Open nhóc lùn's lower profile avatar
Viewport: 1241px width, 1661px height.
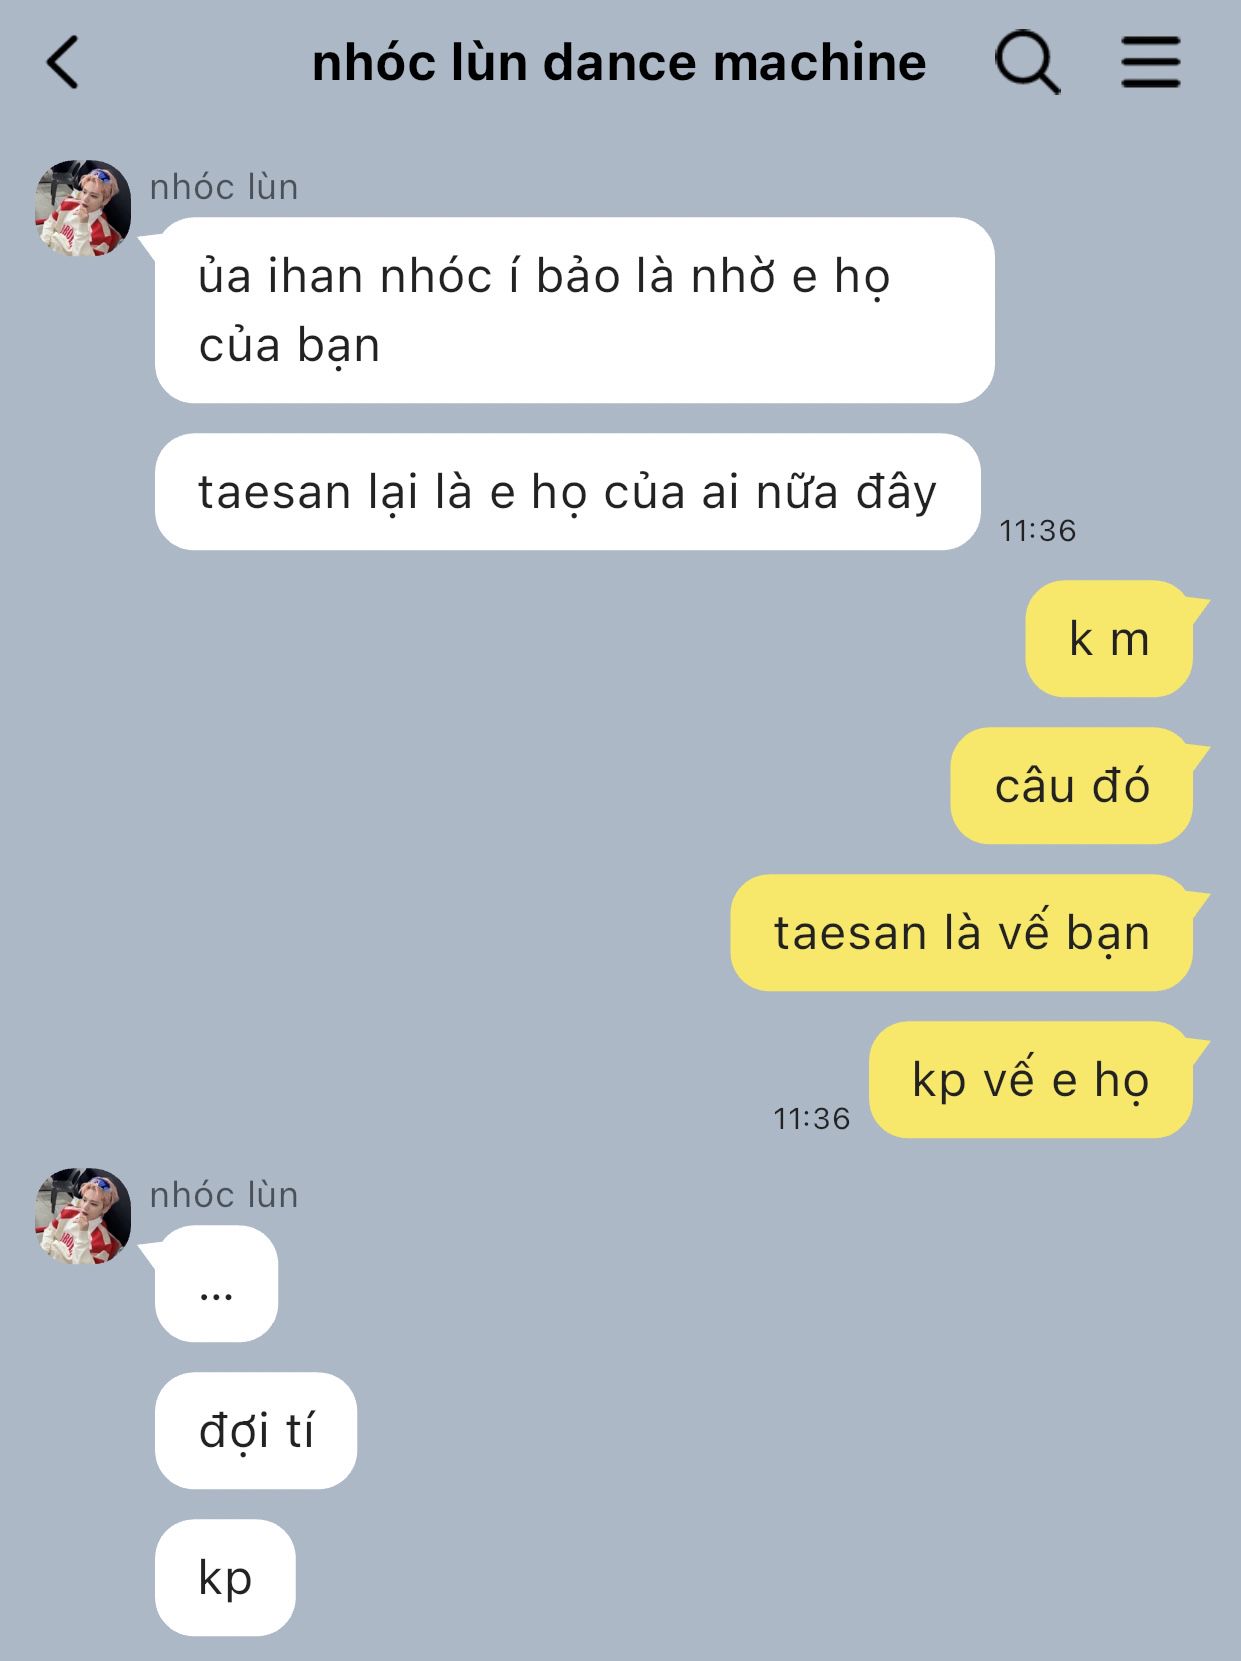click(83, 1216)
